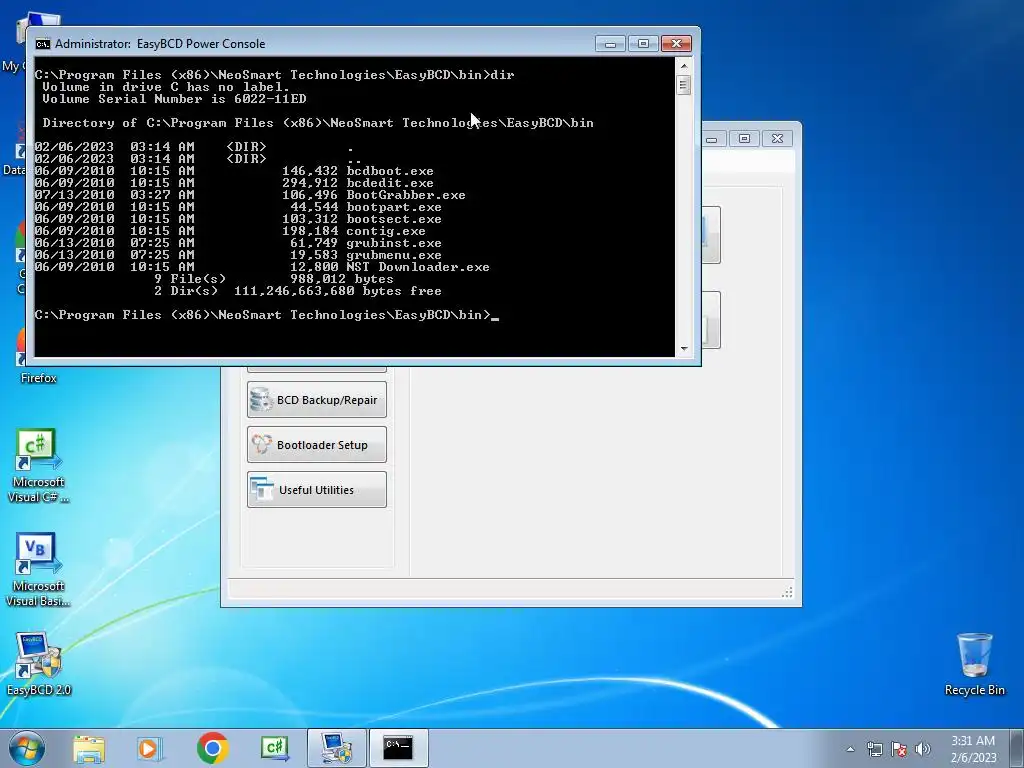This screenshot has width=1024, height=768.
Task: Switch to EasyBCD window in taskbar
Action: point(336,748)
